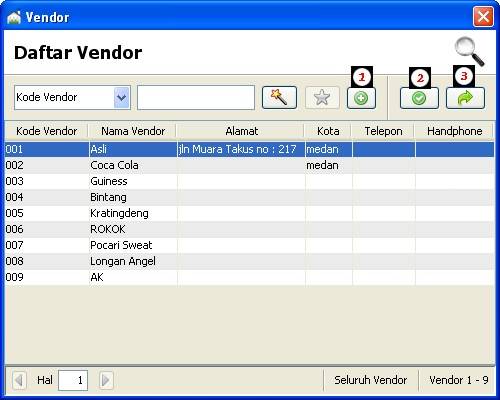Click the grey star button
Viewport: 500px width, 400px height.
coord(322,97)
